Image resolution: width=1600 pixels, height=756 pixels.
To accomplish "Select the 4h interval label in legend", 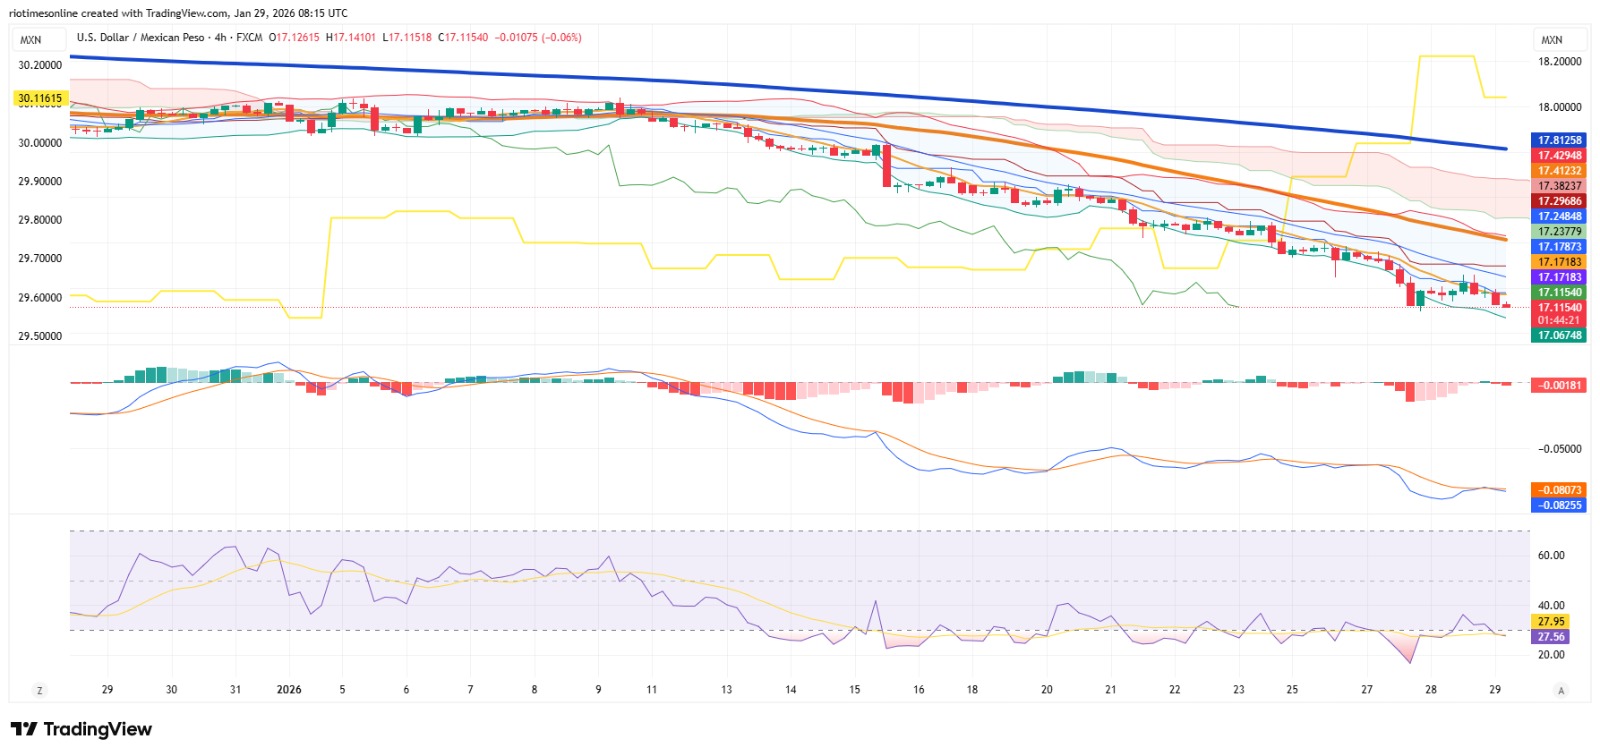I will pos(220,37).
